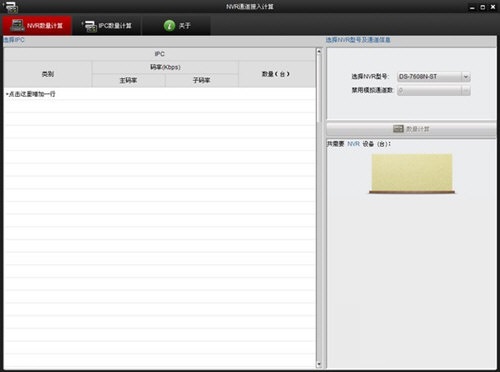Image resolution: width=500 pixels, height=372 pixels.
Task: Click the 主码率 column header
Action: [x=128, y=80]
